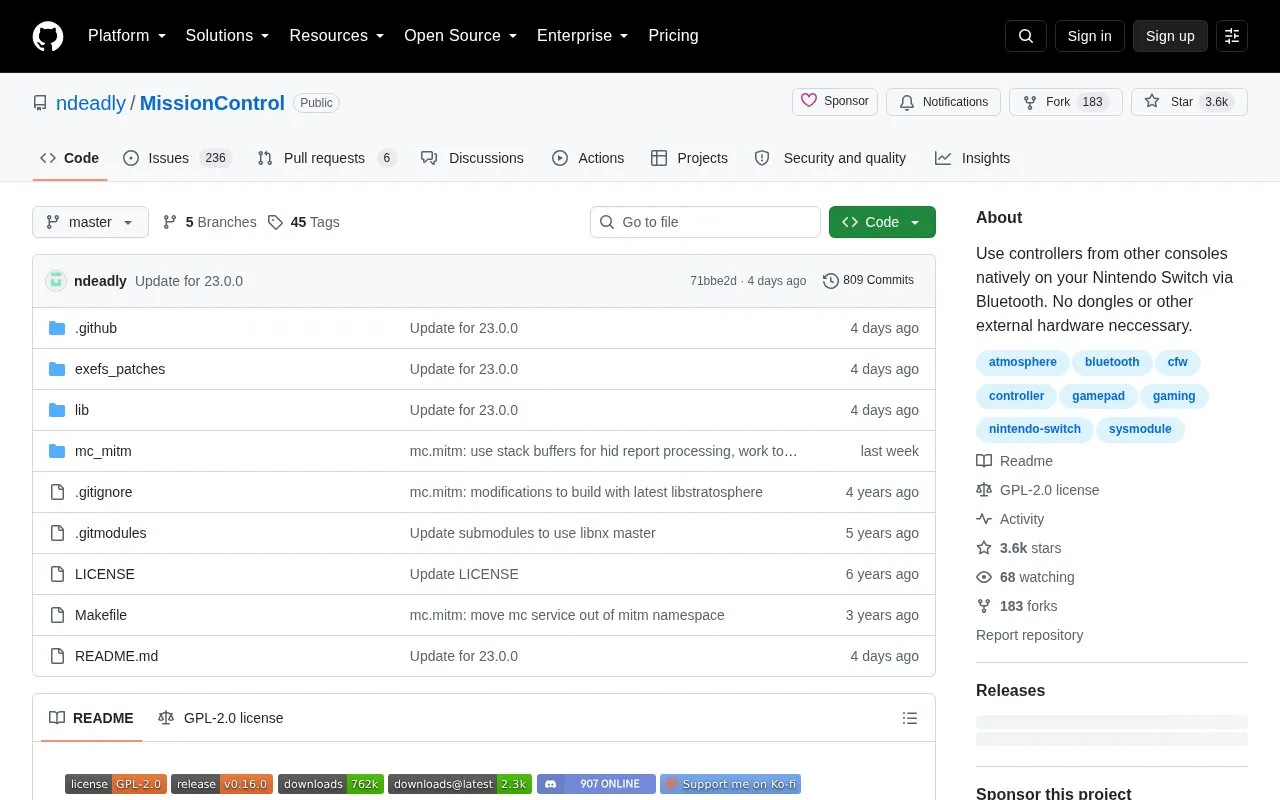Open the exefs_patches folder

coord(120,369)
